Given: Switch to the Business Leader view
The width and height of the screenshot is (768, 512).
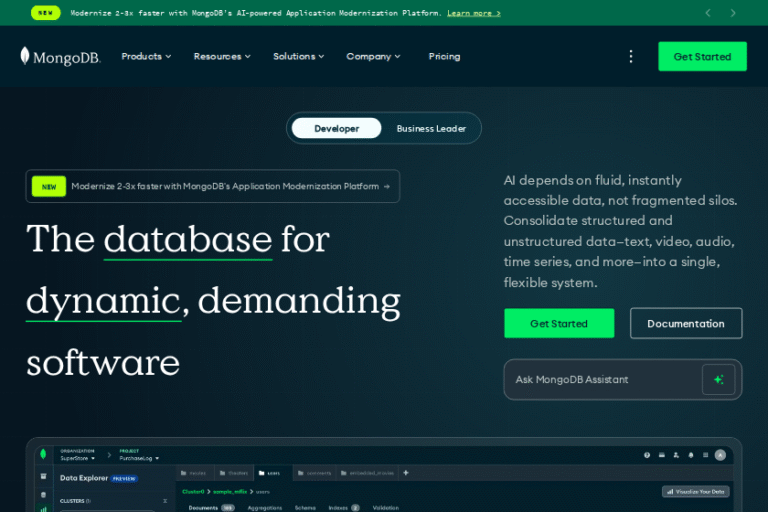Looking at the screenshot, I should [431, 128].
